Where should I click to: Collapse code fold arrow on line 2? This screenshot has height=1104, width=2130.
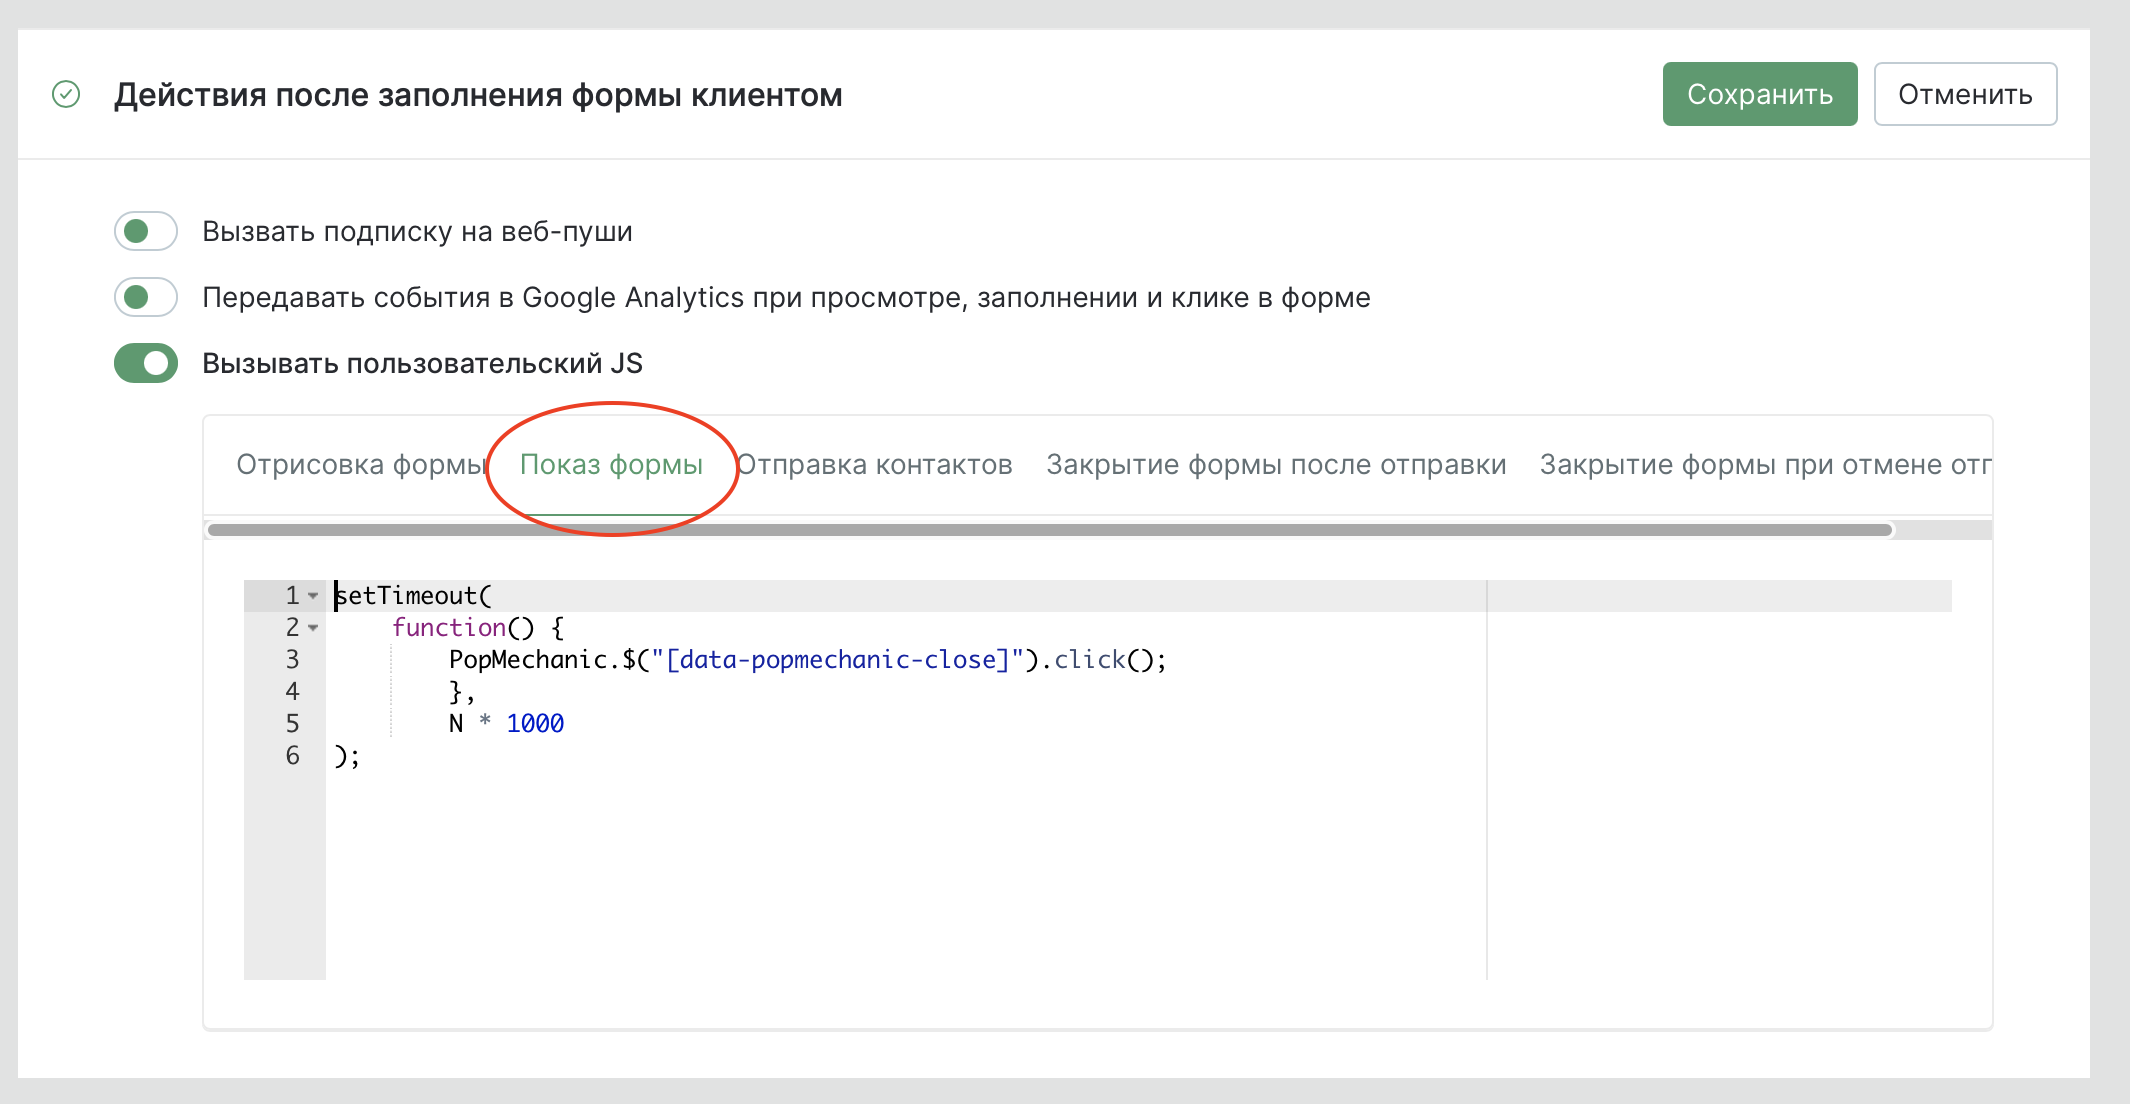tap(313, 628)
